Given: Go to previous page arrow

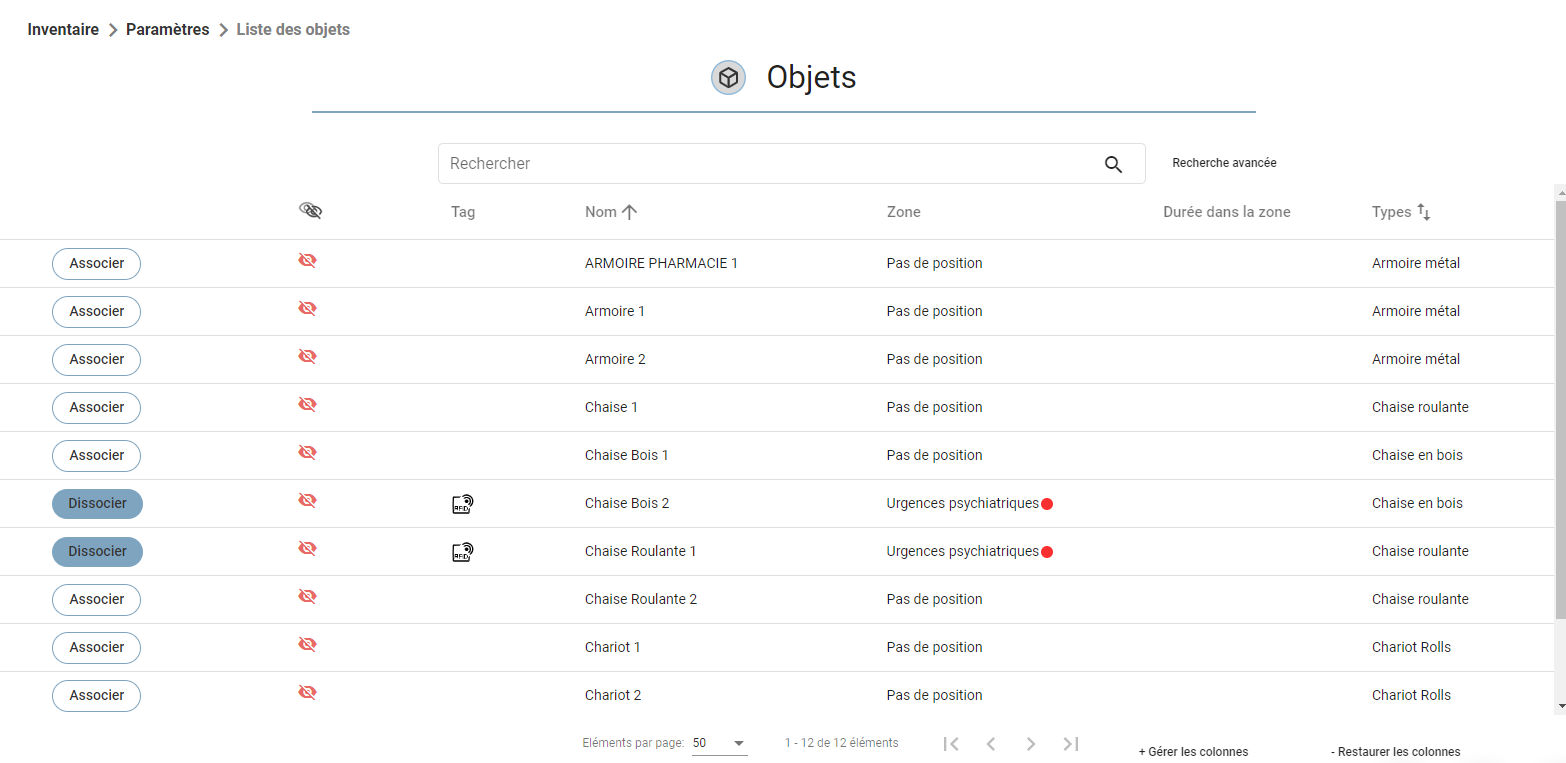Looking at the screenshot, I should (991, 743).
